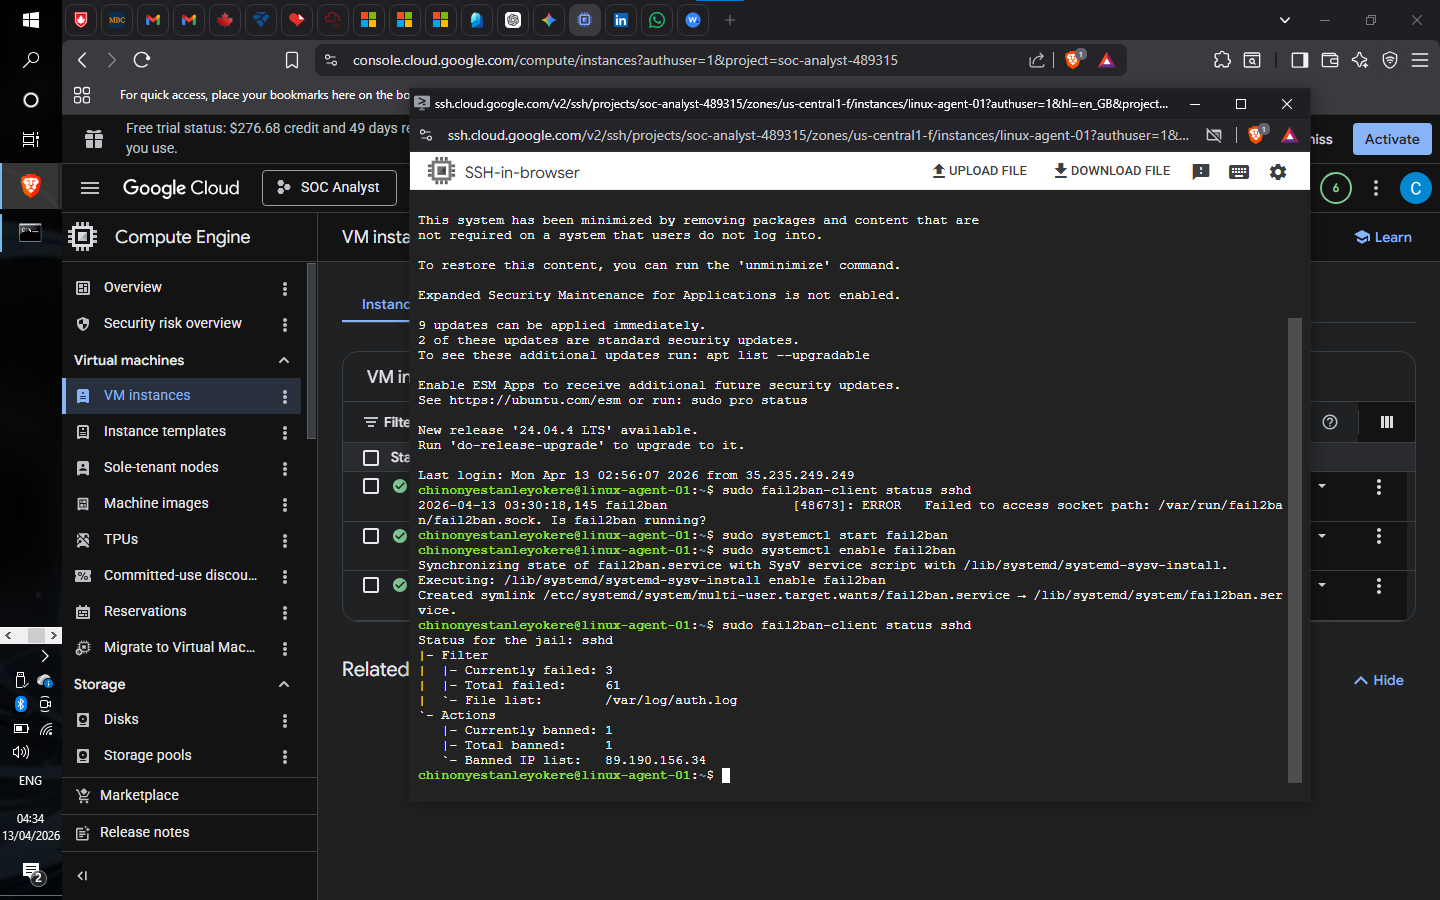
Task: Click the SSH send feedback icon
Action: (1201, 172)
